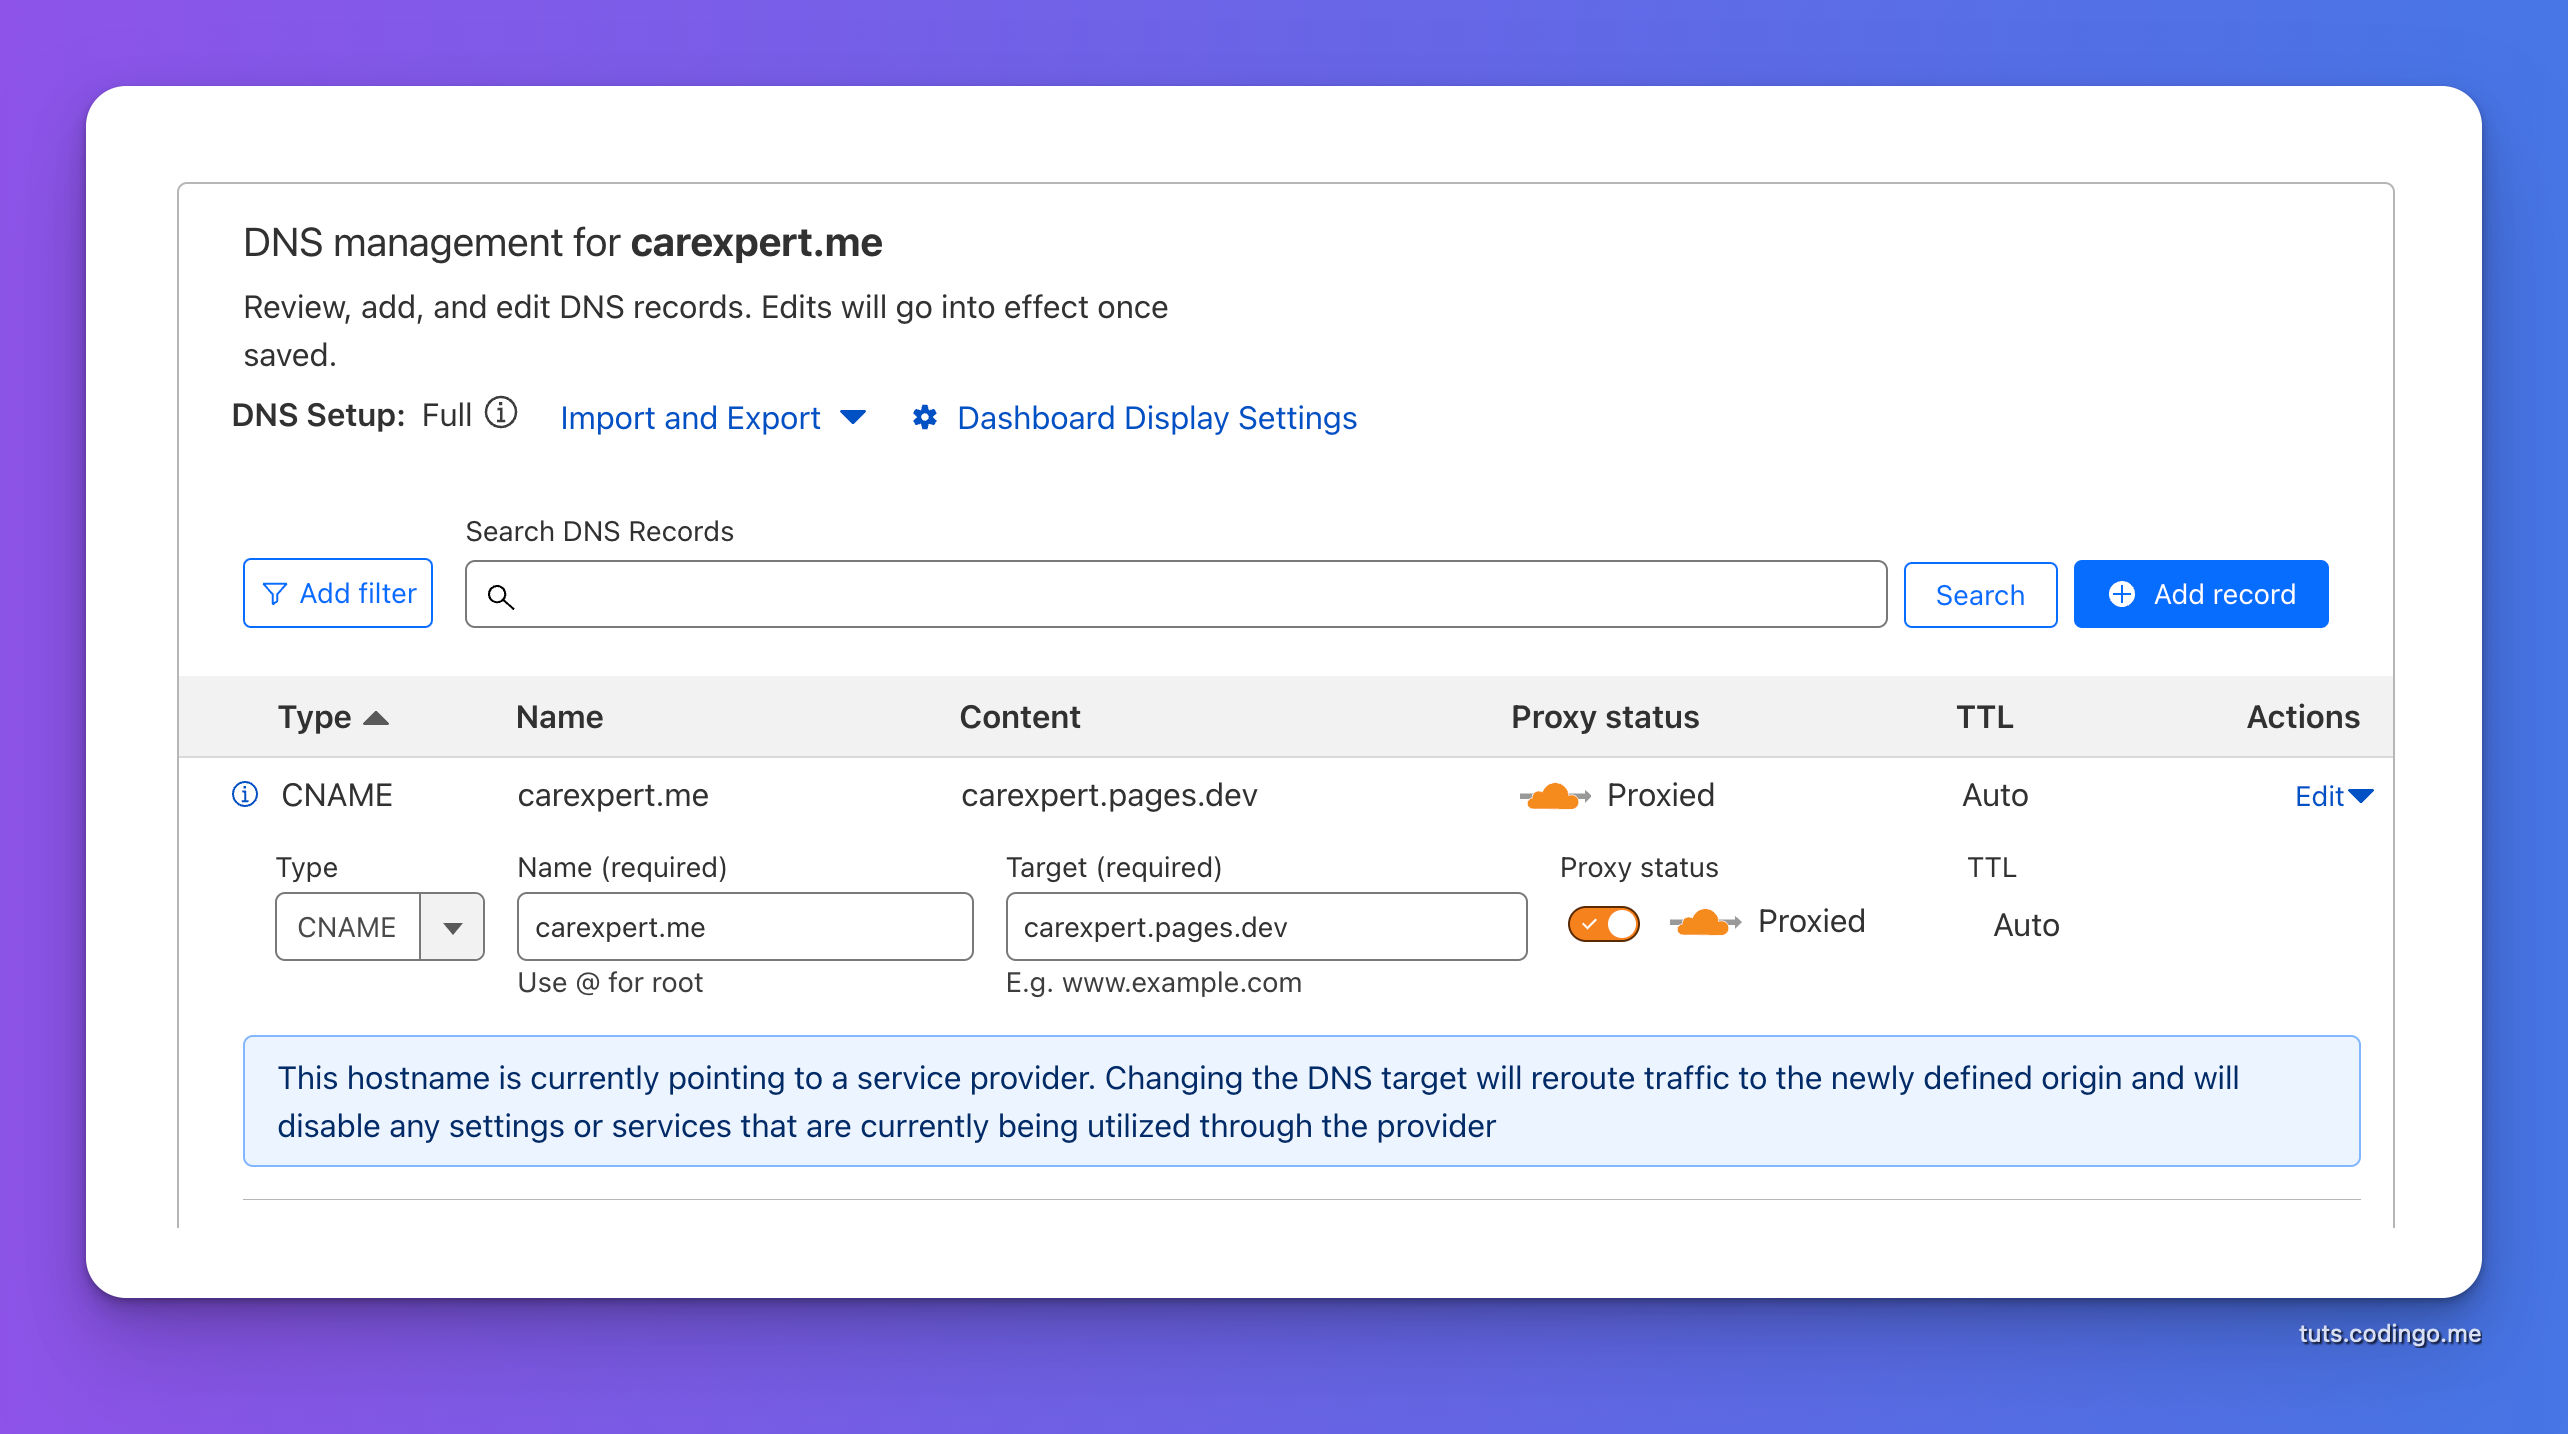Click the carexpert.me name cell
Image resolution: width=2568 pixels, height=1434 pixels.
613,795
